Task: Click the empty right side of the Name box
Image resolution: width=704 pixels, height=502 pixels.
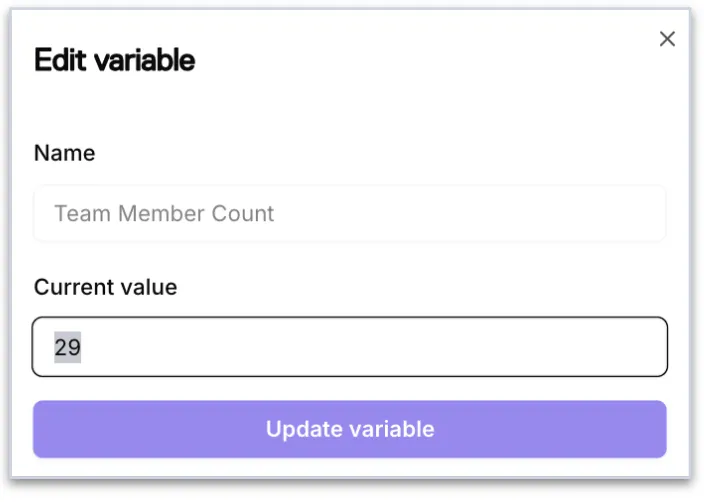Action: (x=494, y=213)
